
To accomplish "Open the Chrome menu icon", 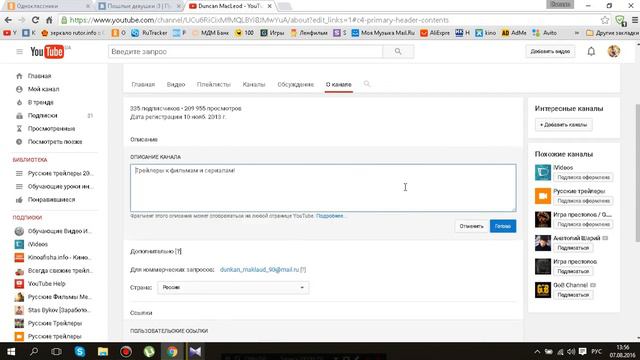I will coord(635,20).
